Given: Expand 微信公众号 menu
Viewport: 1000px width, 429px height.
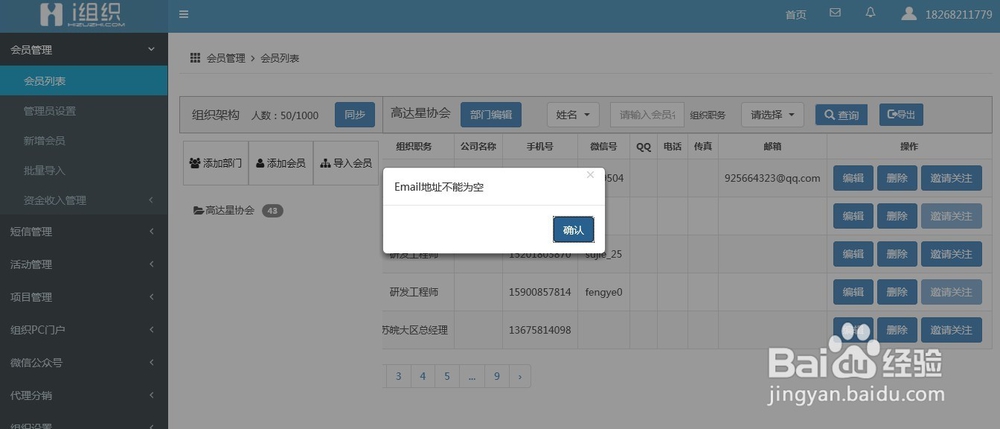Looking at the screenshot, I should point(84,363).
